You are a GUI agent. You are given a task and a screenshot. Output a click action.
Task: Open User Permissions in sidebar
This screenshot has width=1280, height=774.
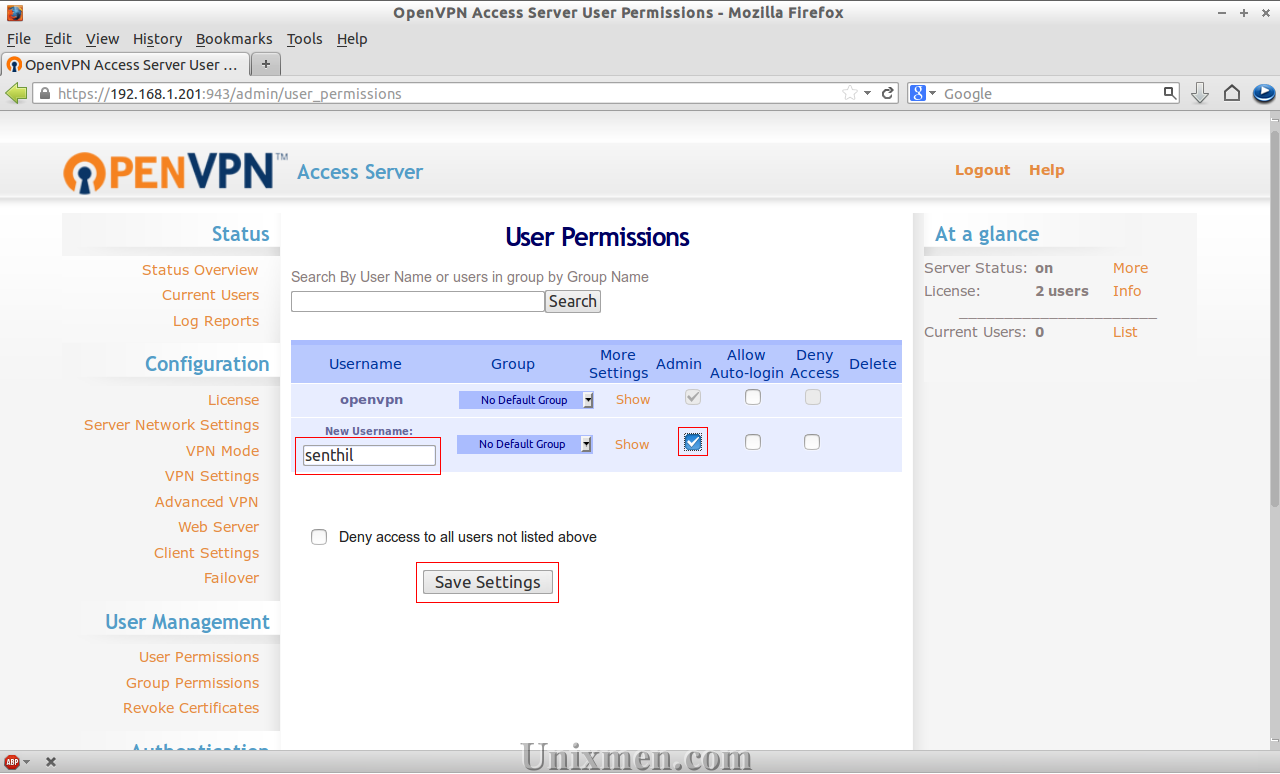tap(199, 657)
